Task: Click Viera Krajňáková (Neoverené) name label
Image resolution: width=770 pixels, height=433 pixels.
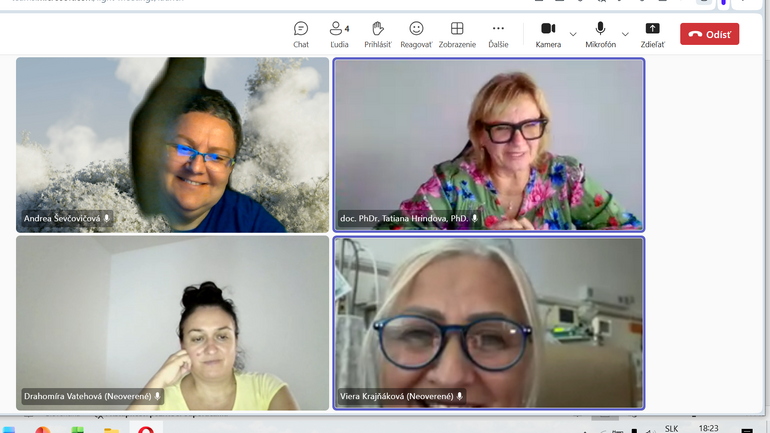Action: pos(397,396)
